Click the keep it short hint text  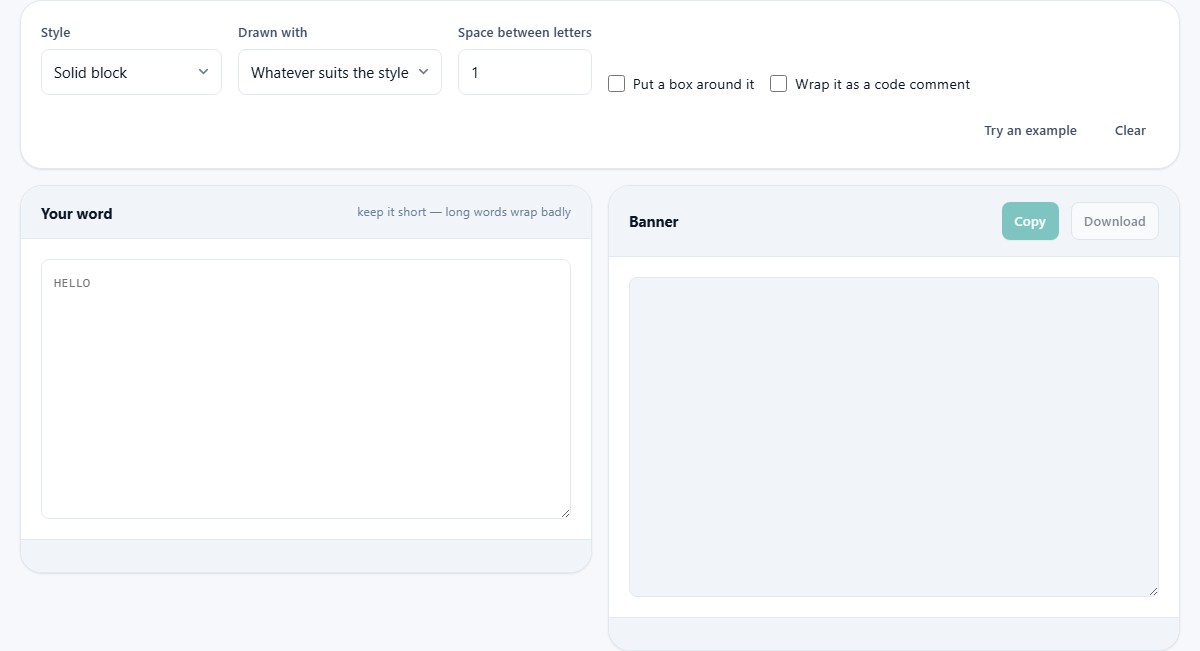[464, 212]
